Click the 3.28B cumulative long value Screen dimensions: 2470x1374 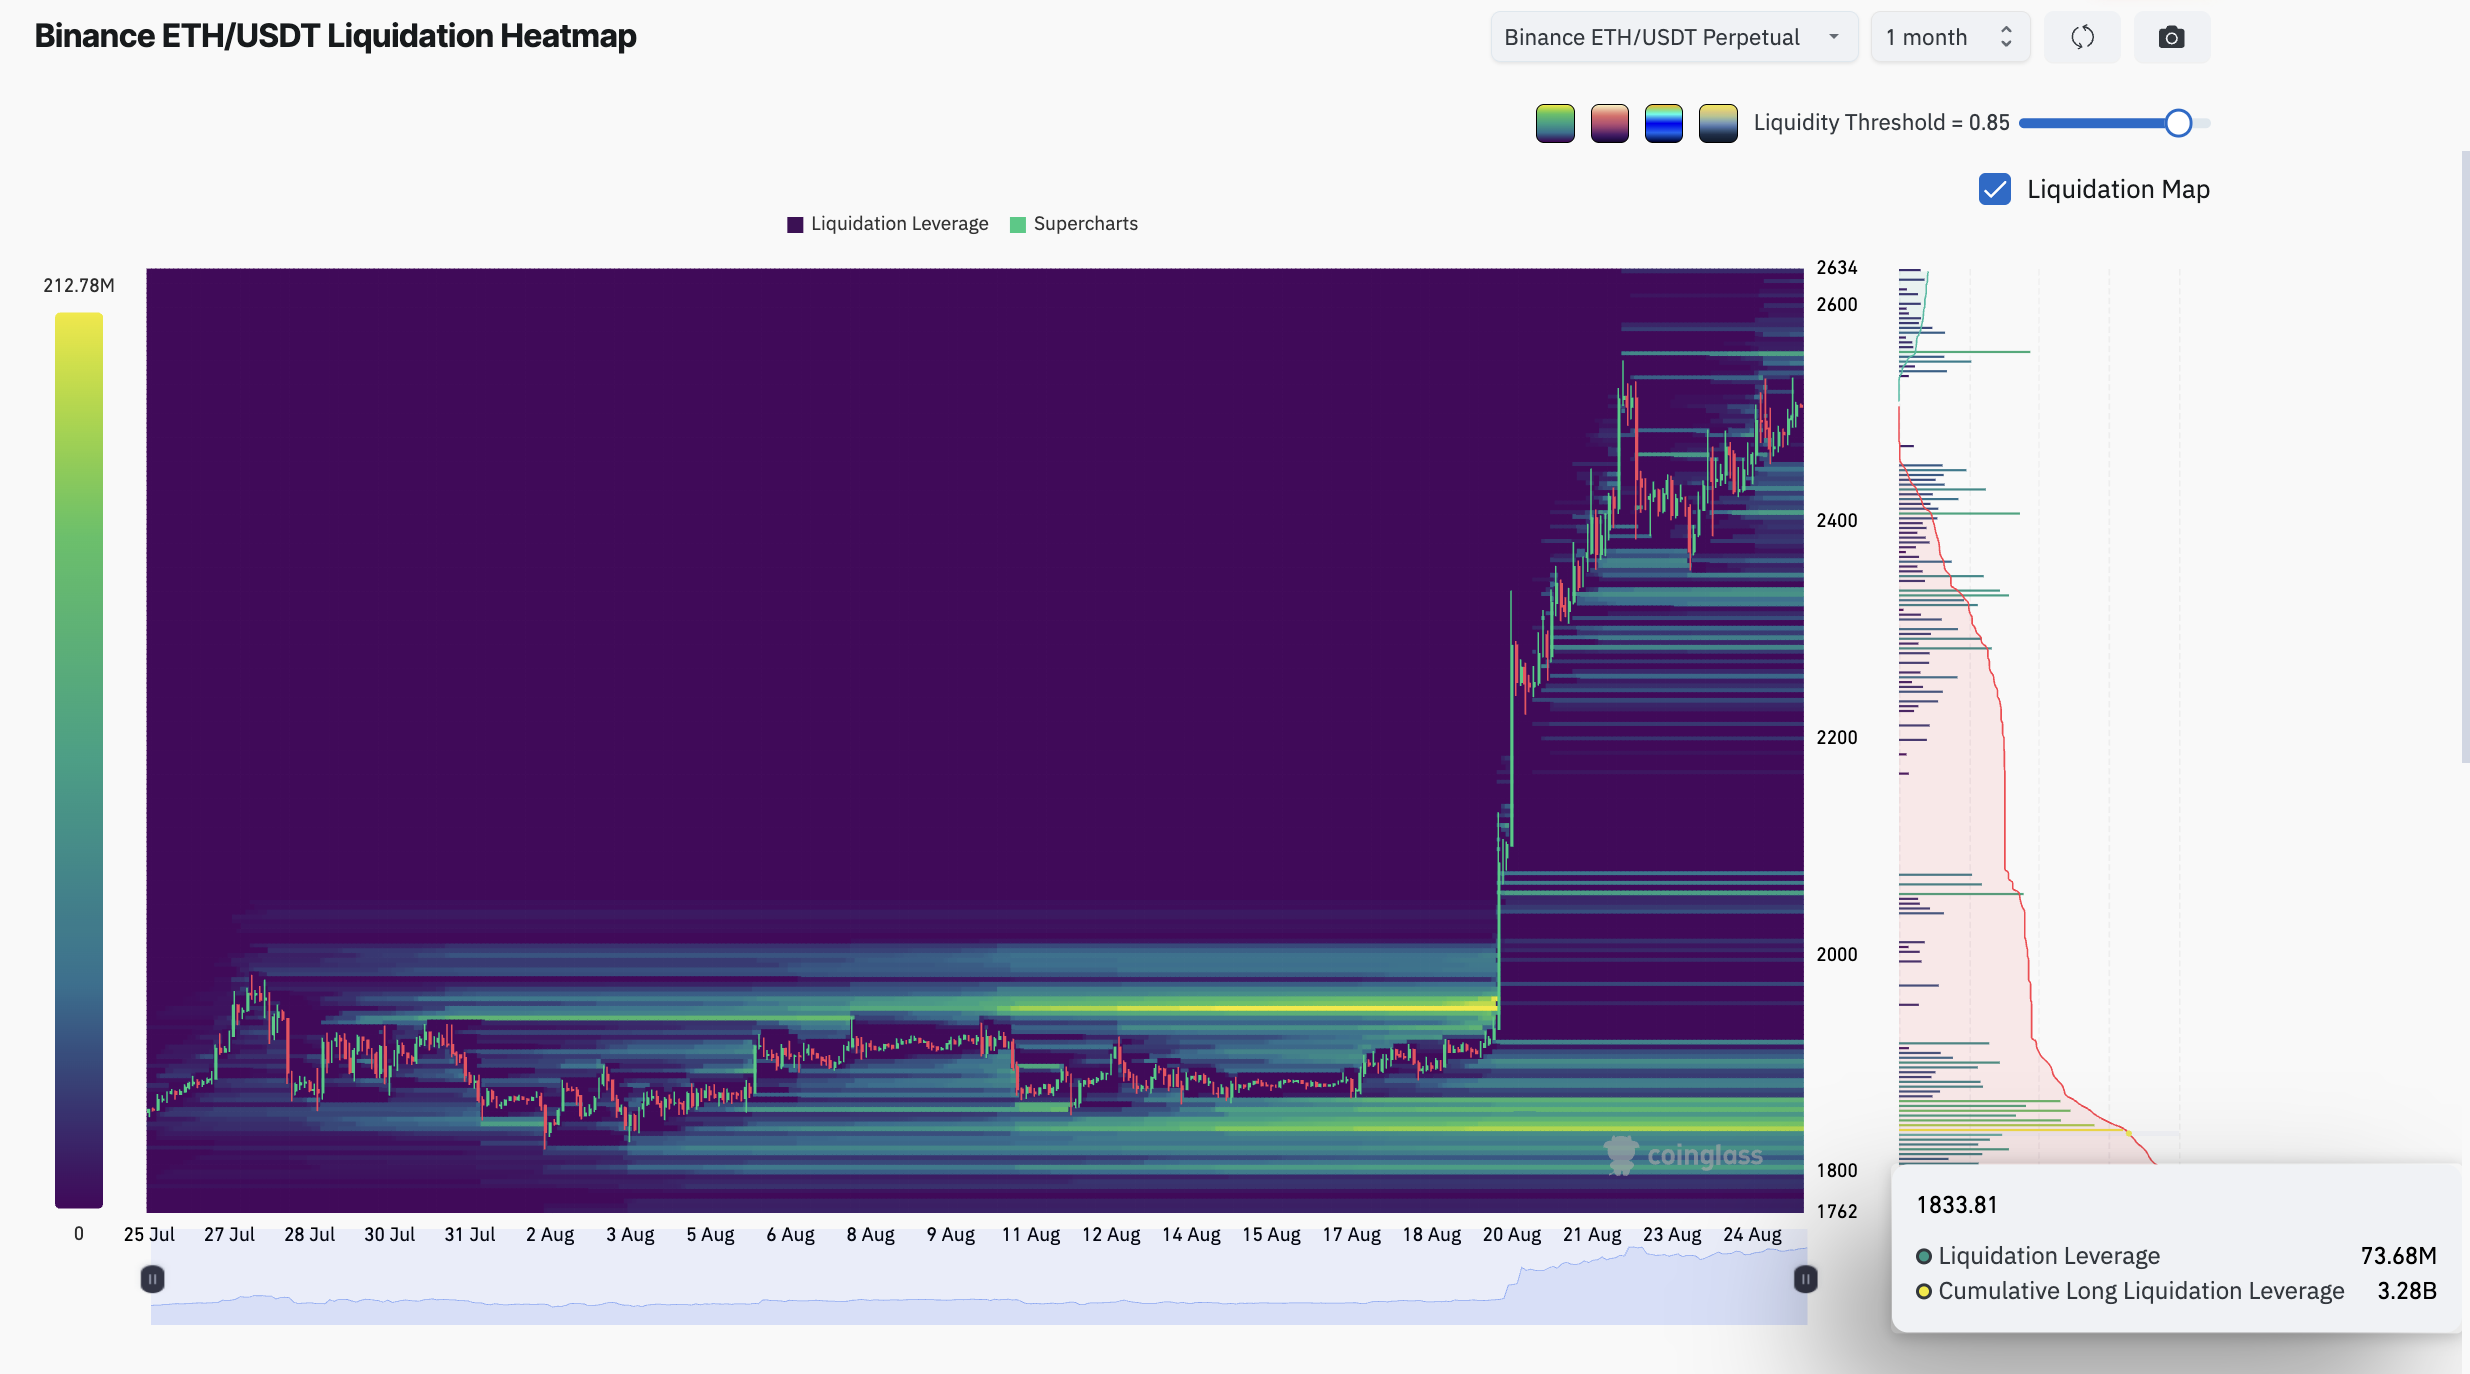2407,1291
